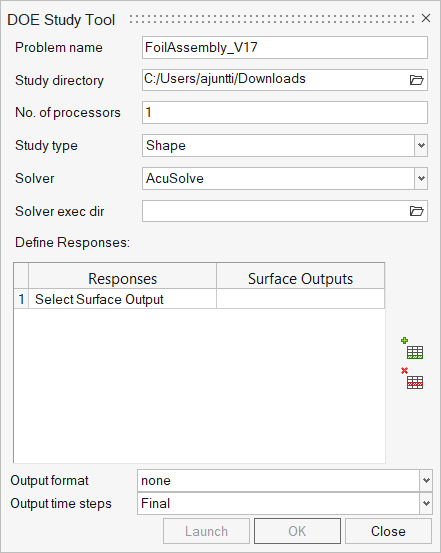Click the Responses column header
The image size is (441, 553).
click(122, 279)
